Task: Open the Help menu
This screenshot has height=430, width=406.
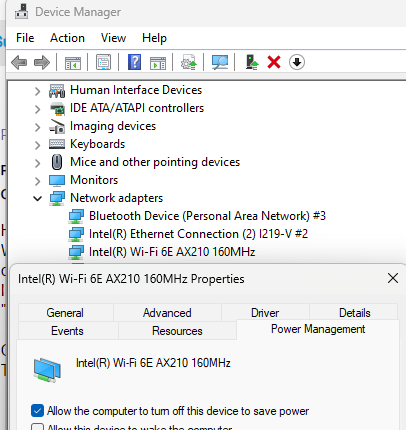Action: (154, 38)
